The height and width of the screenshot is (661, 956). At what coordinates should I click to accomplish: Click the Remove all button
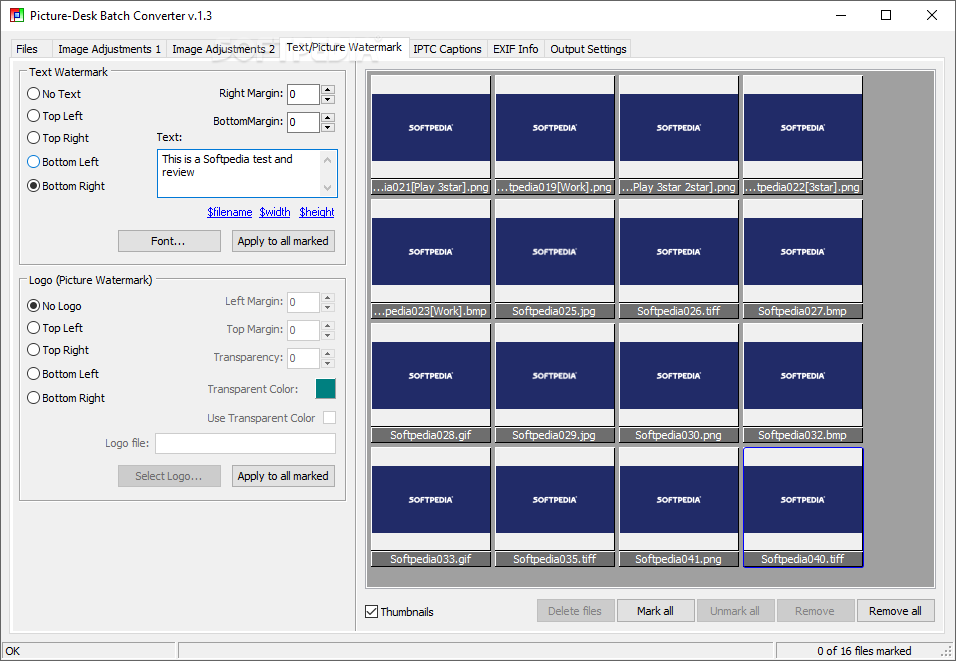tap(895, 611)
